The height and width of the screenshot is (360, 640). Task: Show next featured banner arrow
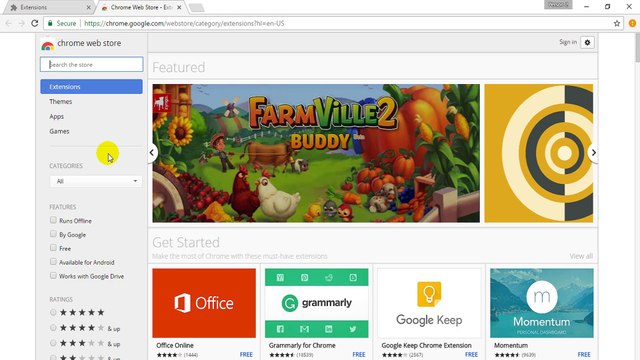[593, 153]
